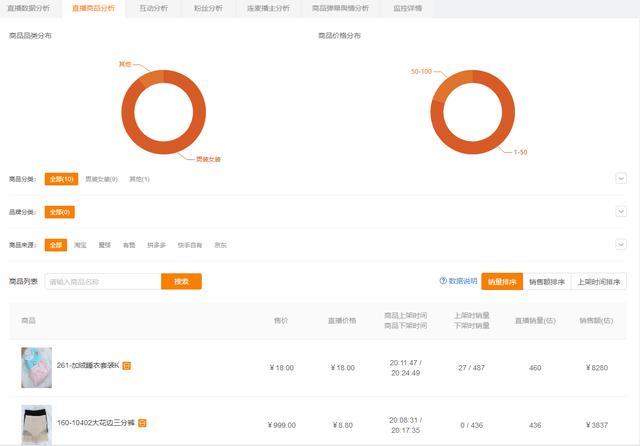Switch to the 直播数据分析 tab

tap(29, 8)
